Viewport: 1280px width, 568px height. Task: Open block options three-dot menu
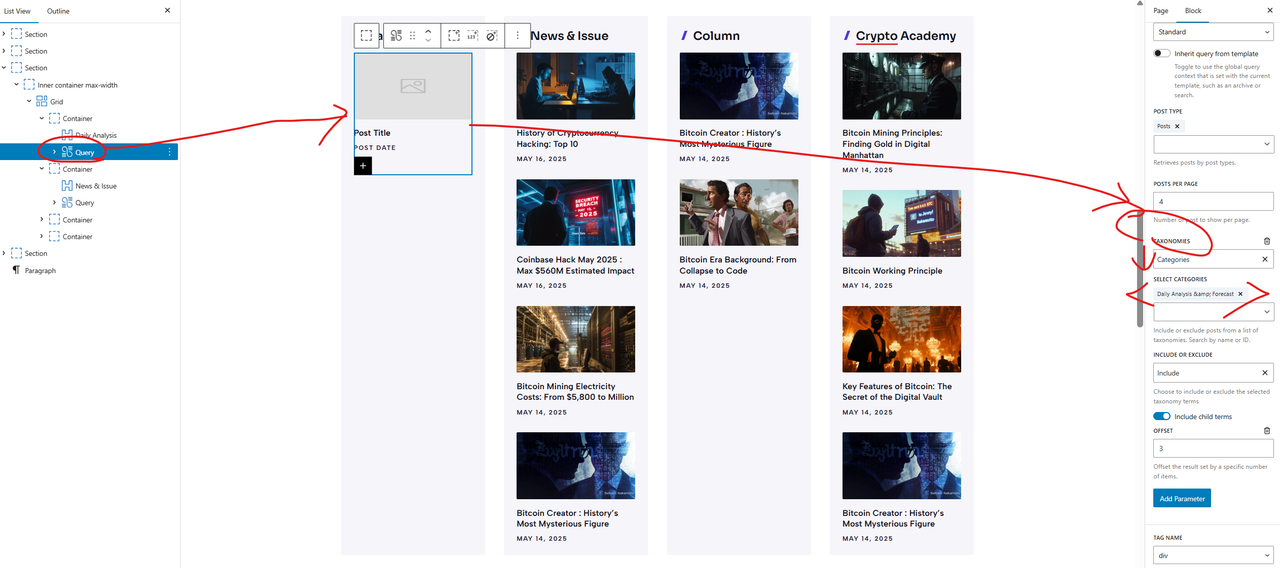pos(517,35)
